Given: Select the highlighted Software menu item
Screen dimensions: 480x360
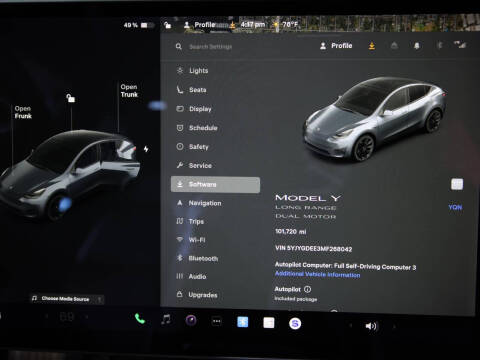Looking at the screenshot, I should 215,184.
